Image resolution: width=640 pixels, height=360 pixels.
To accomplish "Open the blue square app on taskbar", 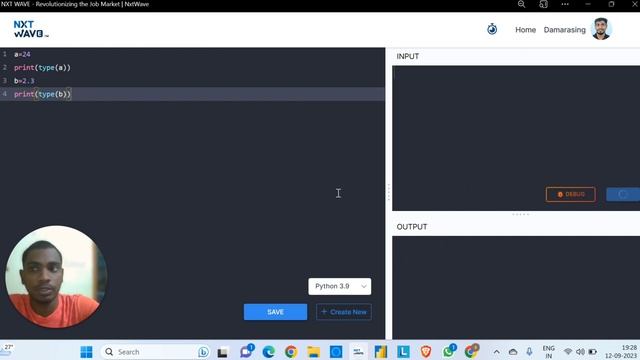I will click(336, 351).
